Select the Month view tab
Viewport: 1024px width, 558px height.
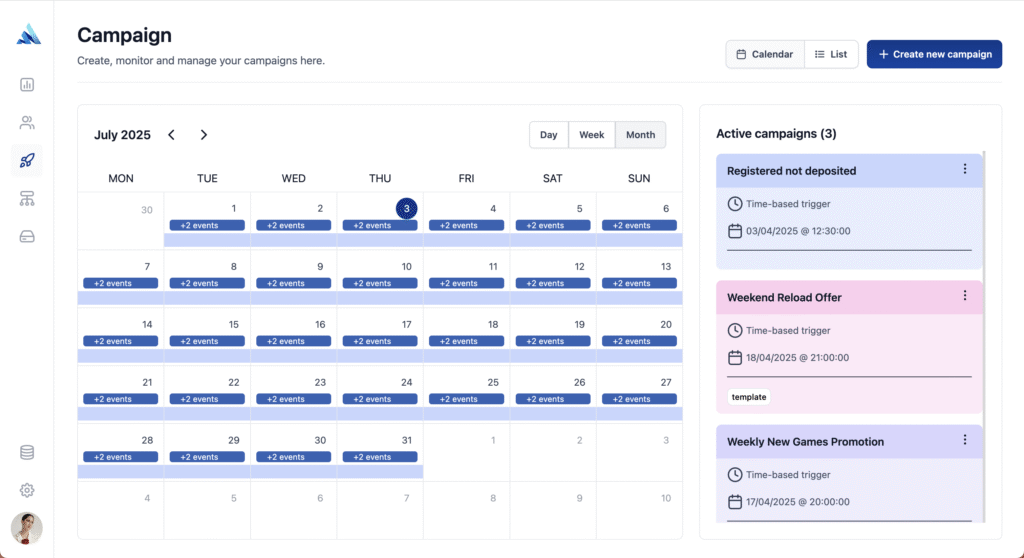coord(641,135)
